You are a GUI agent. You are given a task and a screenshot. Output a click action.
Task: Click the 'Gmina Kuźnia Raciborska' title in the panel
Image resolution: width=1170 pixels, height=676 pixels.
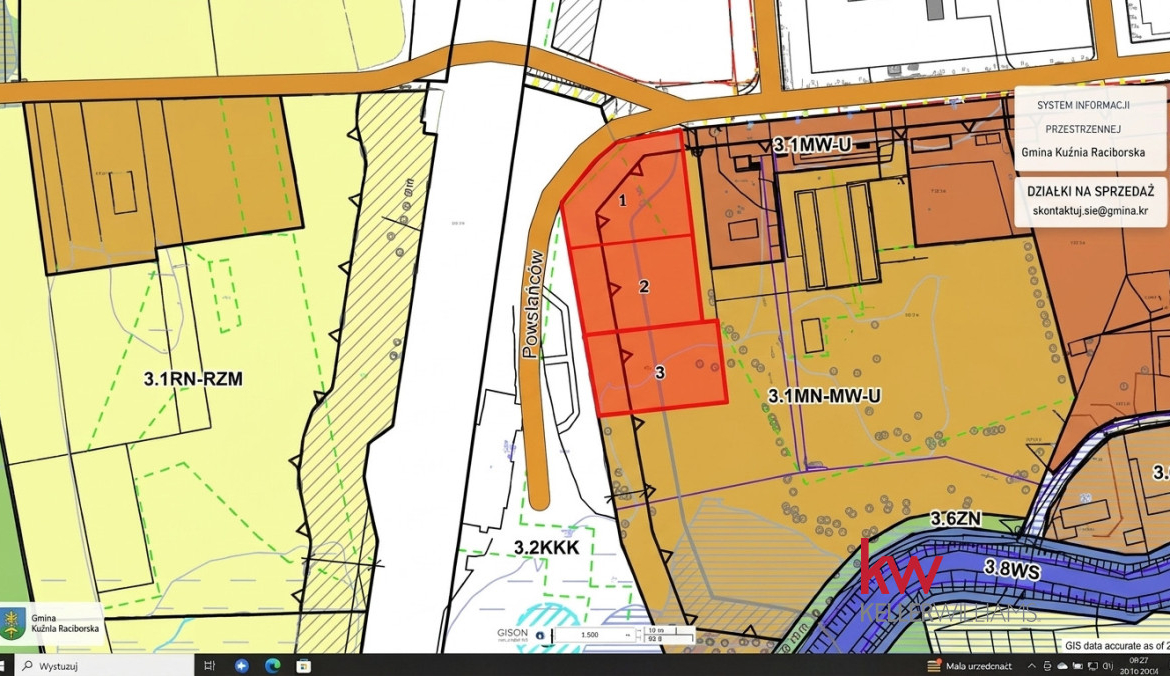pyautogui.click(x=1083, y=152)
